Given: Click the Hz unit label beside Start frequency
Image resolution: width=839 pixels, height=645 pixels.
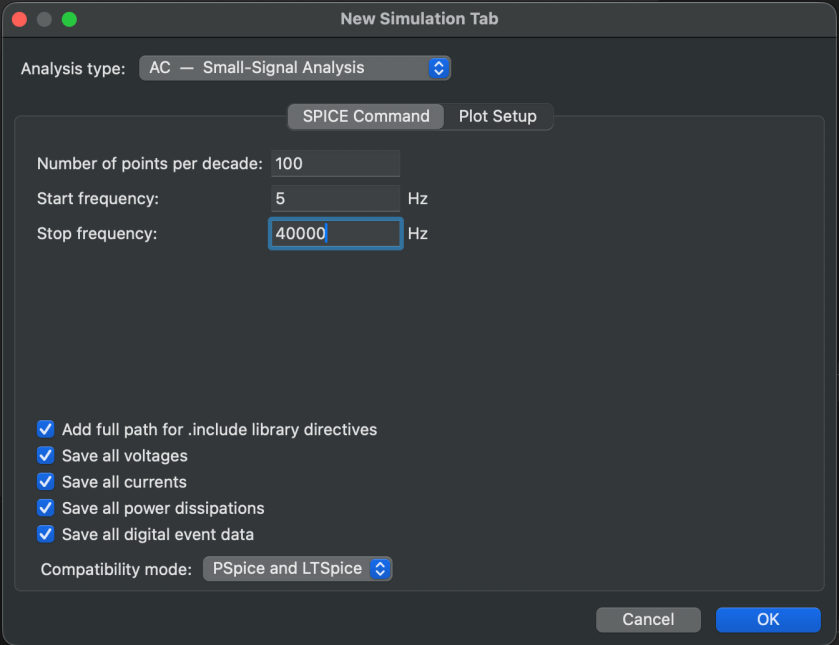Looking at the screenshot, I should tap(417, 199).
